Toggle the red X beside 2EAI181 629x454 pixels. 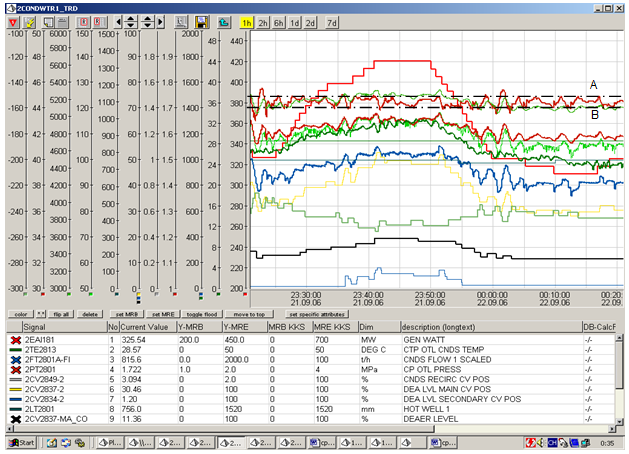point(16,341)
